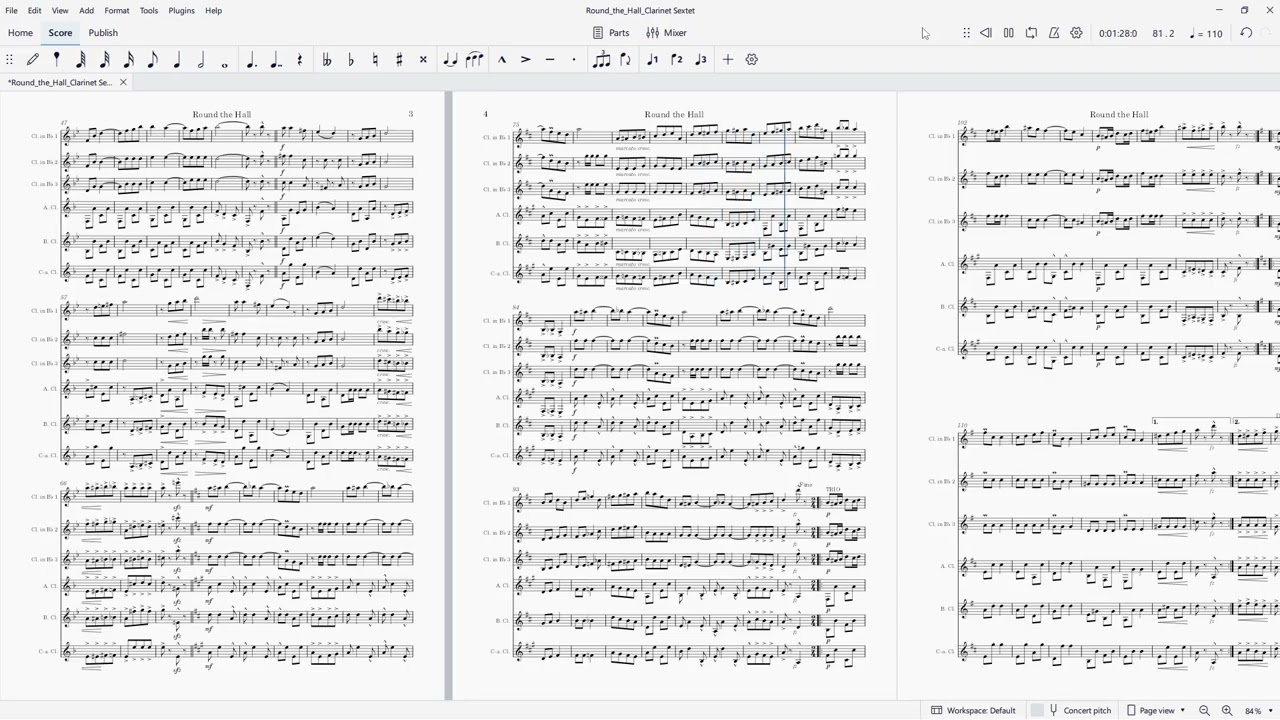Toggle the double flat accidental
The height and width of the screenshot is (720, 1280).
[x=326, y=60]
